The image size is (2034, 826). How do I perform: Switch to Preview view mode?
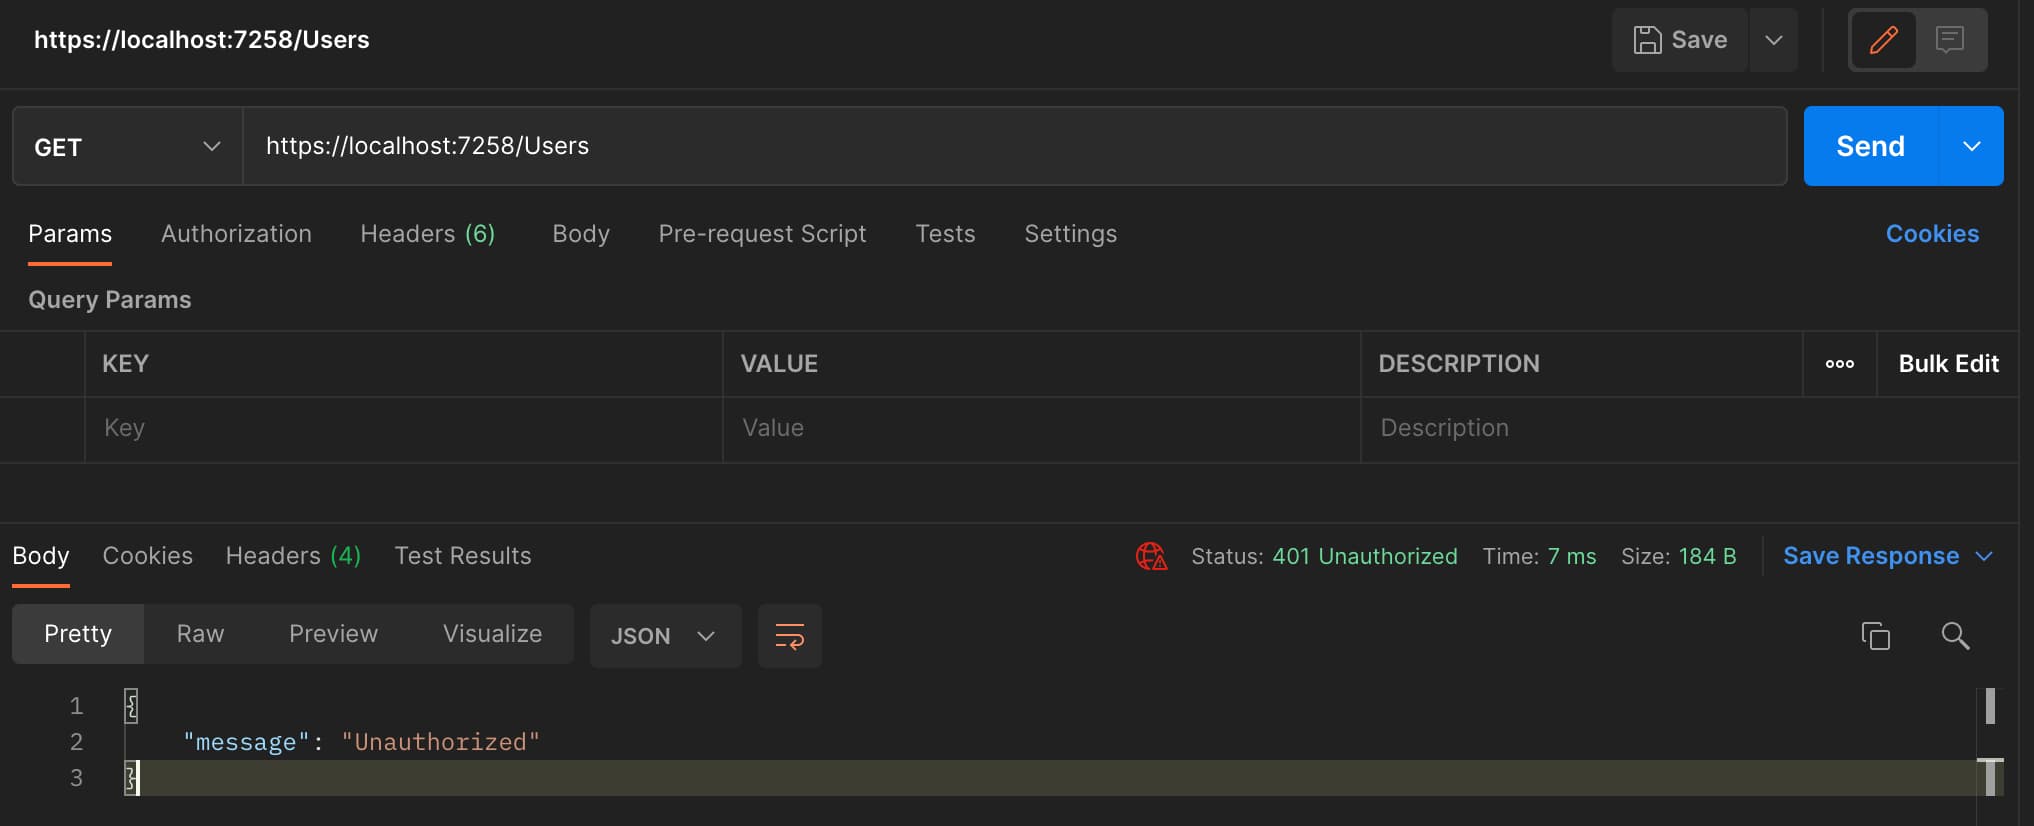tap(333, 634)
